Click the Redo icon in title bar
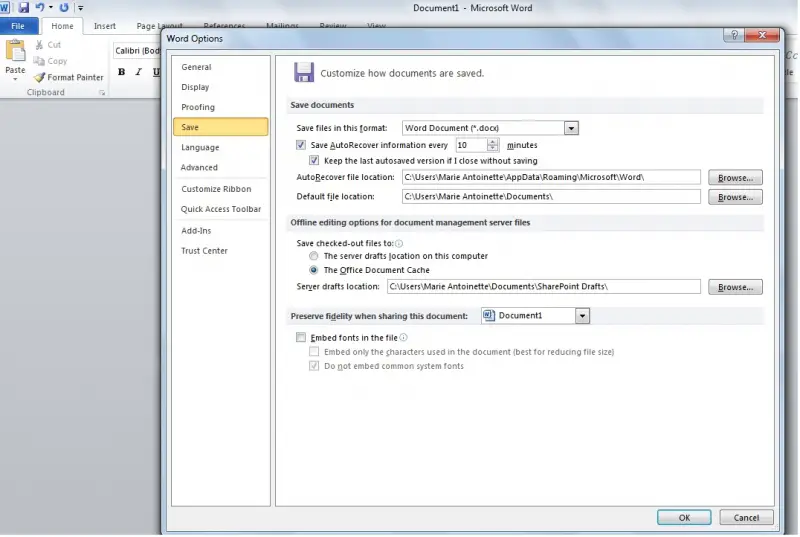The image size is (800, 537). coord(64,8)
